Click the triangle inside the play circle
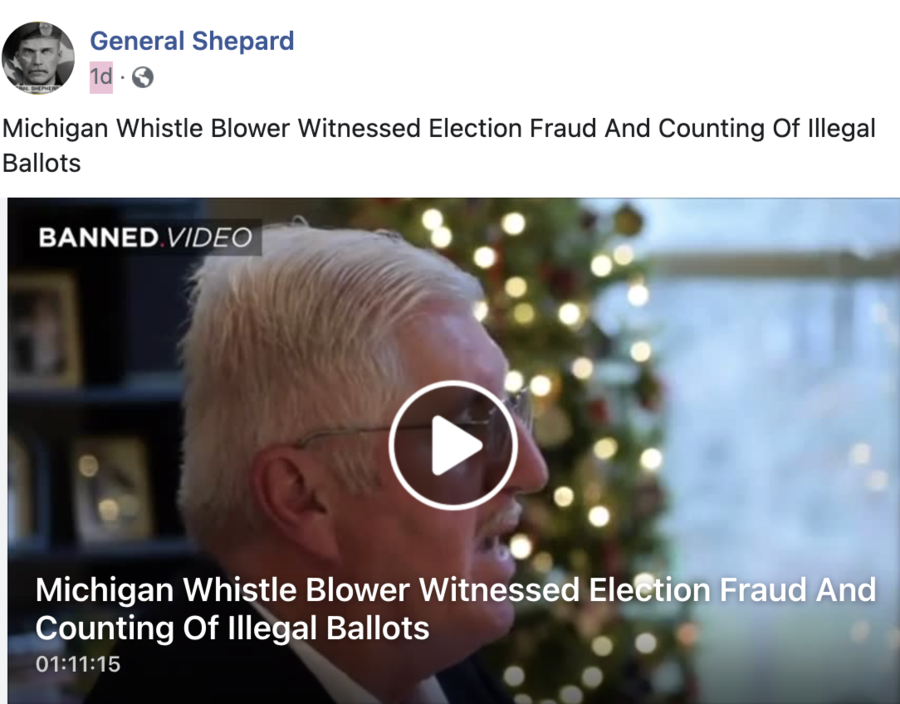The width and height of the screenshot is (900, 704). click(456, 446)
